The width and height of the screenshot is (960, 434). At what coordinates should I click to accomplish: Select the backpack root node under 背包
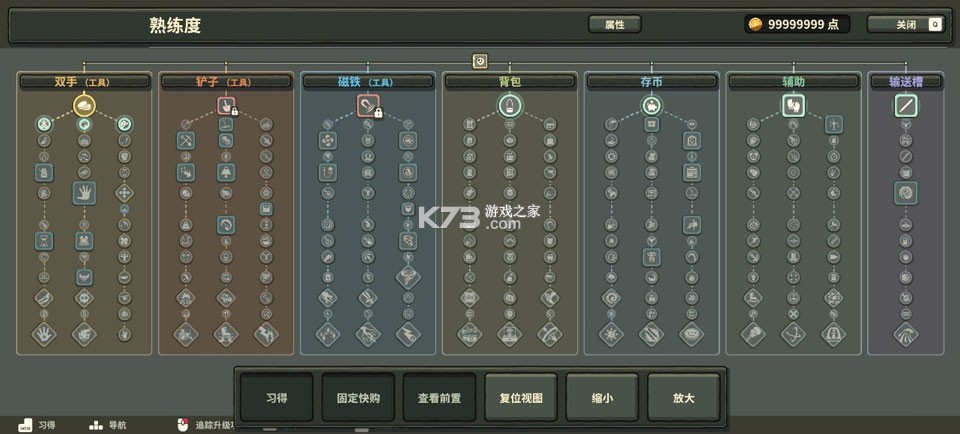coord(509,105)
